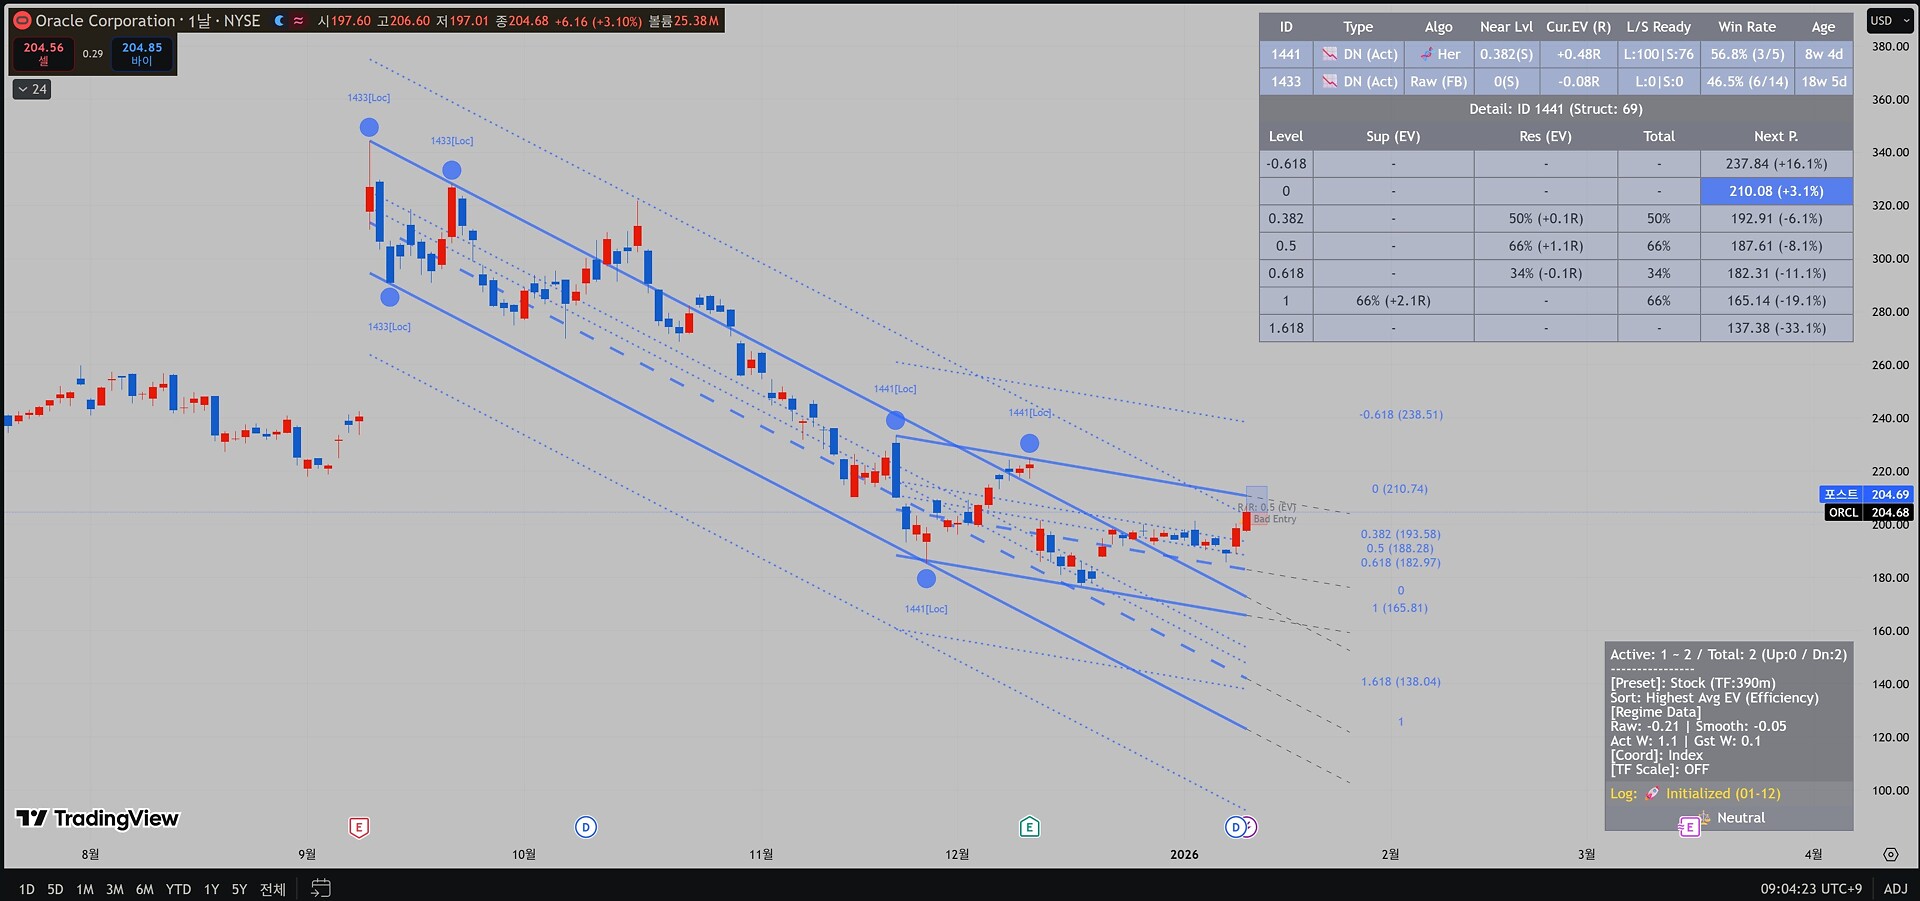Click next price 165.14 (-19.1%)
Image resolution: width=1920 pixels, height=901 pixels.
point(1776,301)
